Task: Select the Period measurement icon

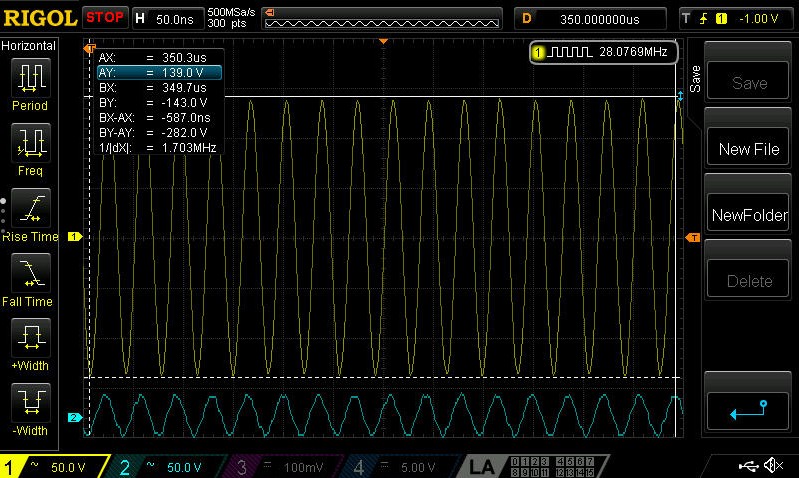Action: [31, 77]
